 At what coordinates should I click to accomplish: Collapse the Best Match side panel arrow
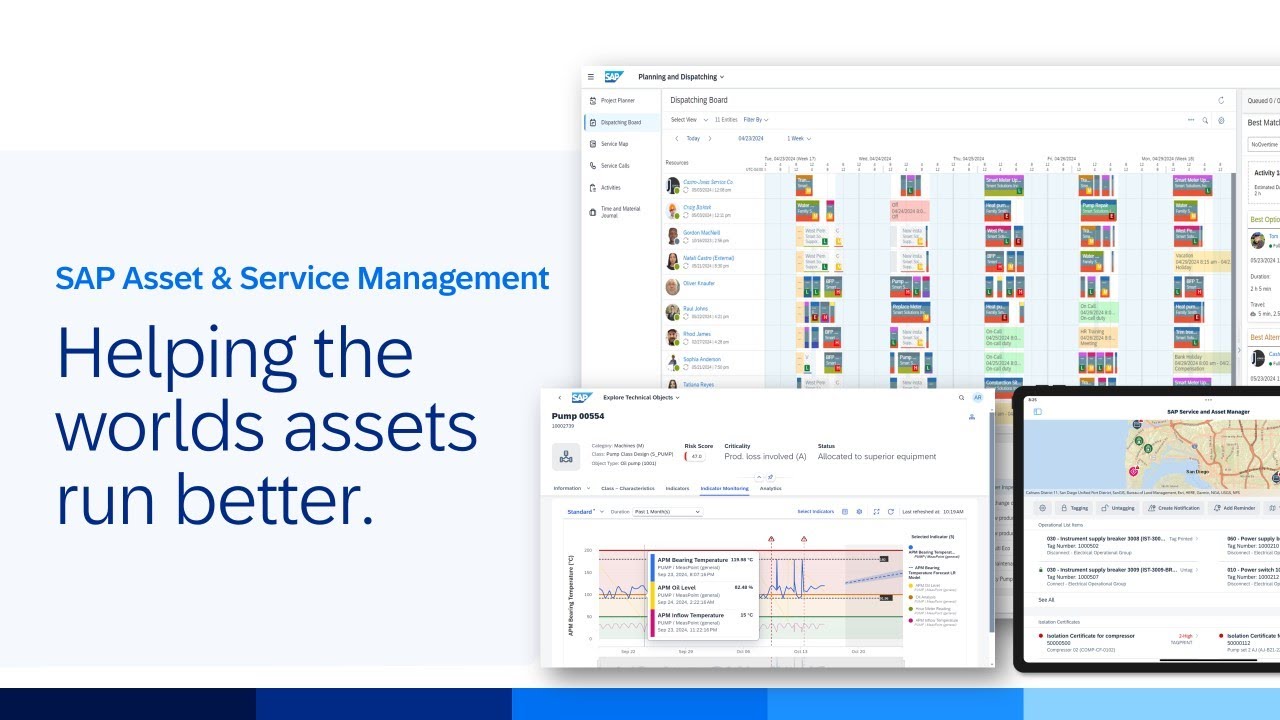pos(1238,350)
